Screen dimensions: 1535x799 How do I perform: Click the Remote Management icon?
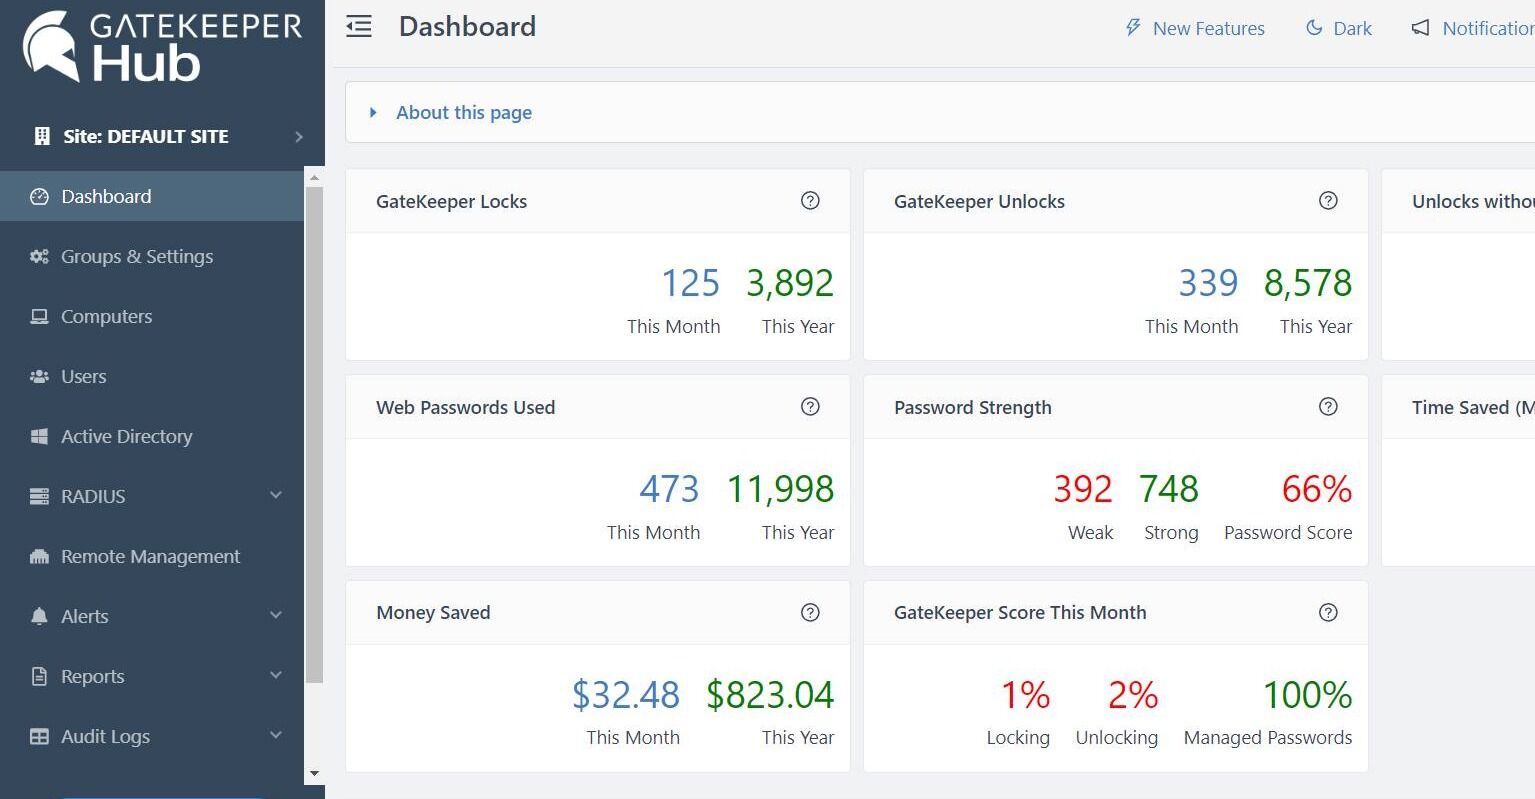click(x=40, y=556)
